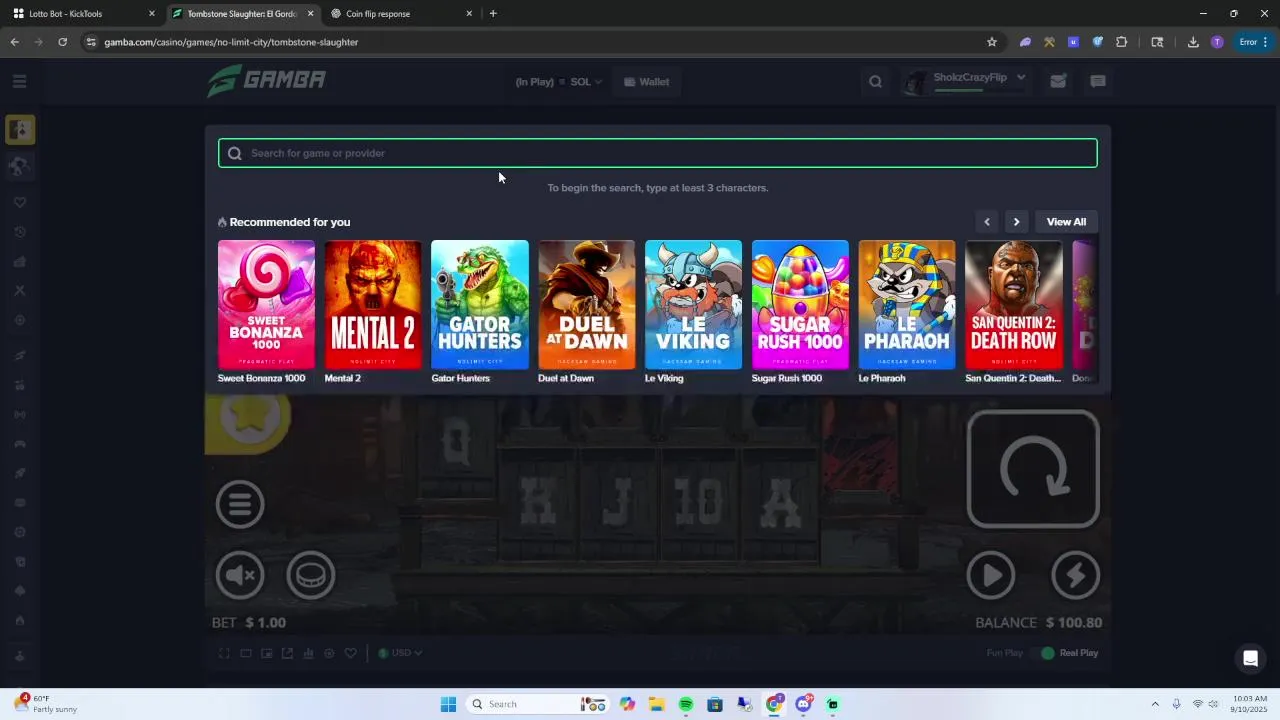Focus the Search for game or provider field

(658, 153)
